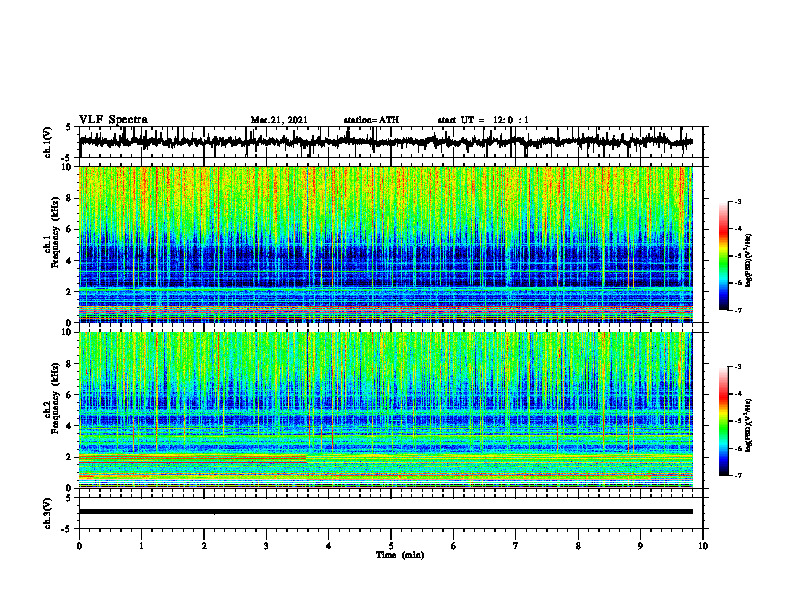Click the ch.2 colorbar's "log(PSD)" units label
The image size is (792, 612).
coord(749,425)
